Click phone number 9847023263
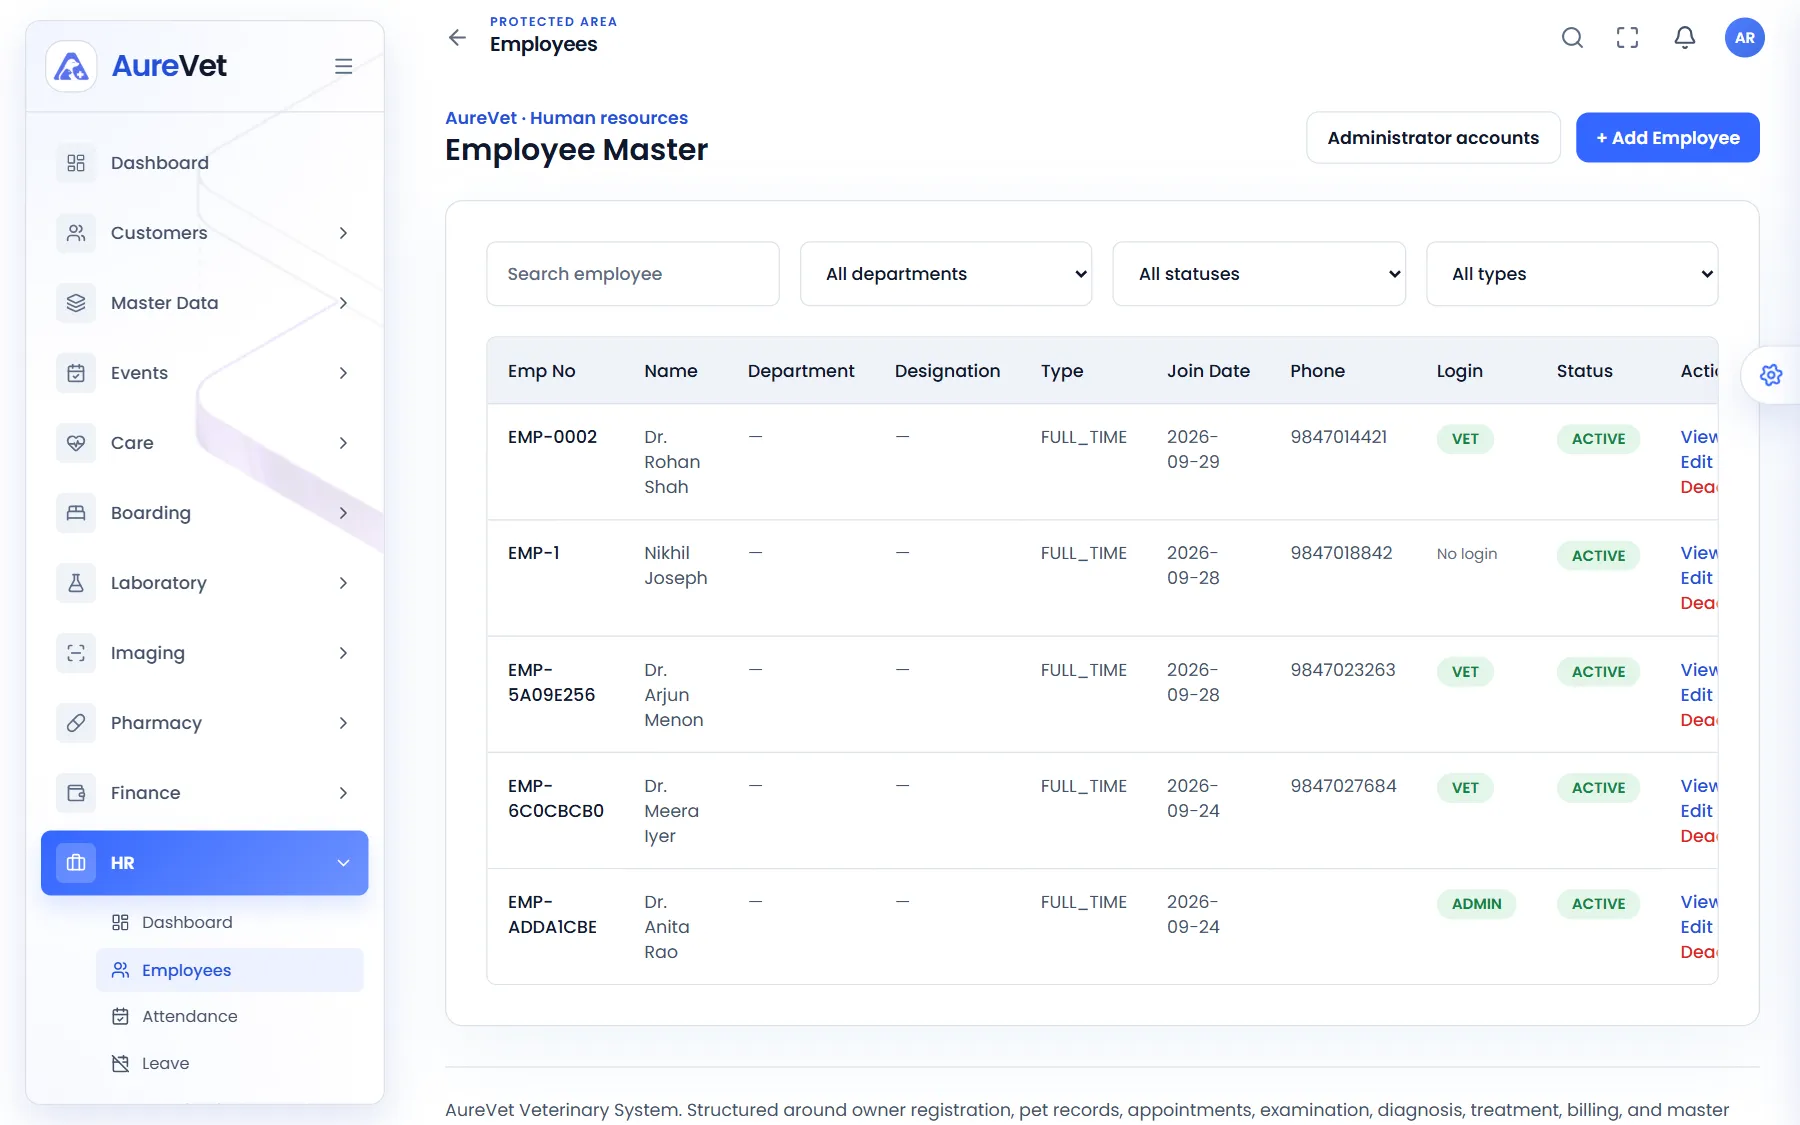 click(1343, 670)
